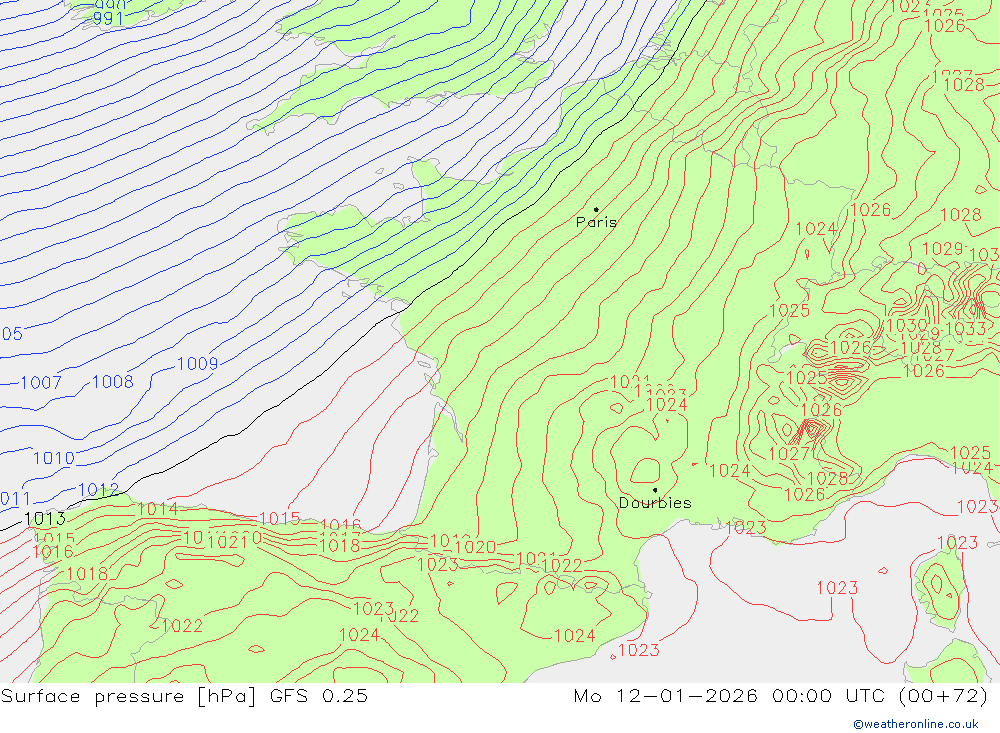Click the 'Mo 12-01-2026' date text
1000x733 pixels.
(665, 696)
